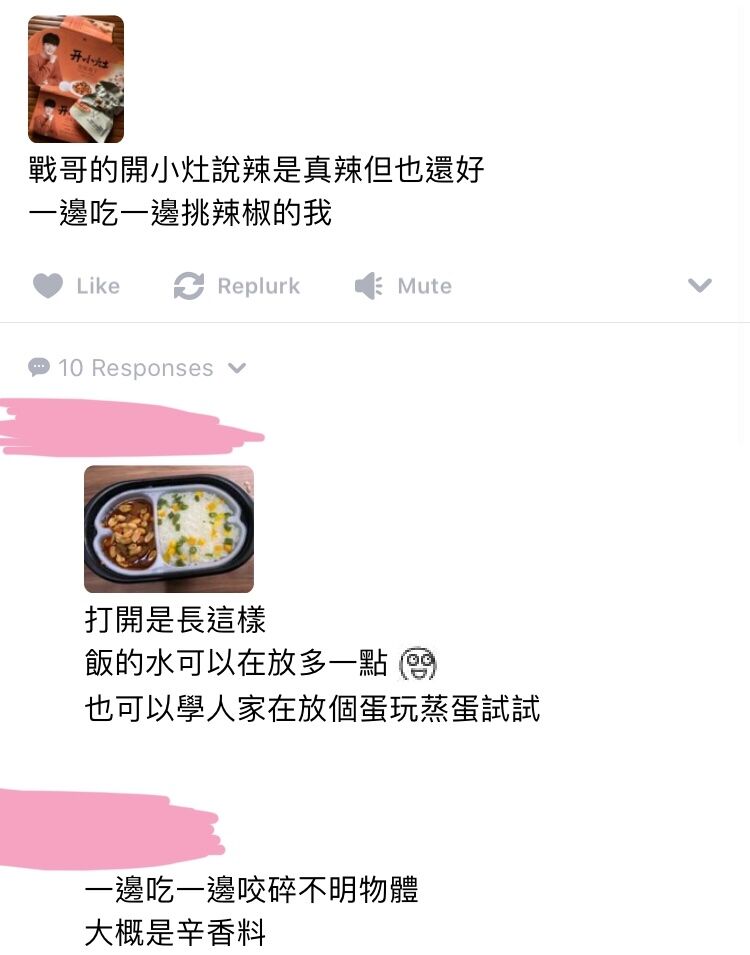Viewport: 750px width, 955px height.
Task: Toggle Like on this plurk
Action: coord(76,286)
